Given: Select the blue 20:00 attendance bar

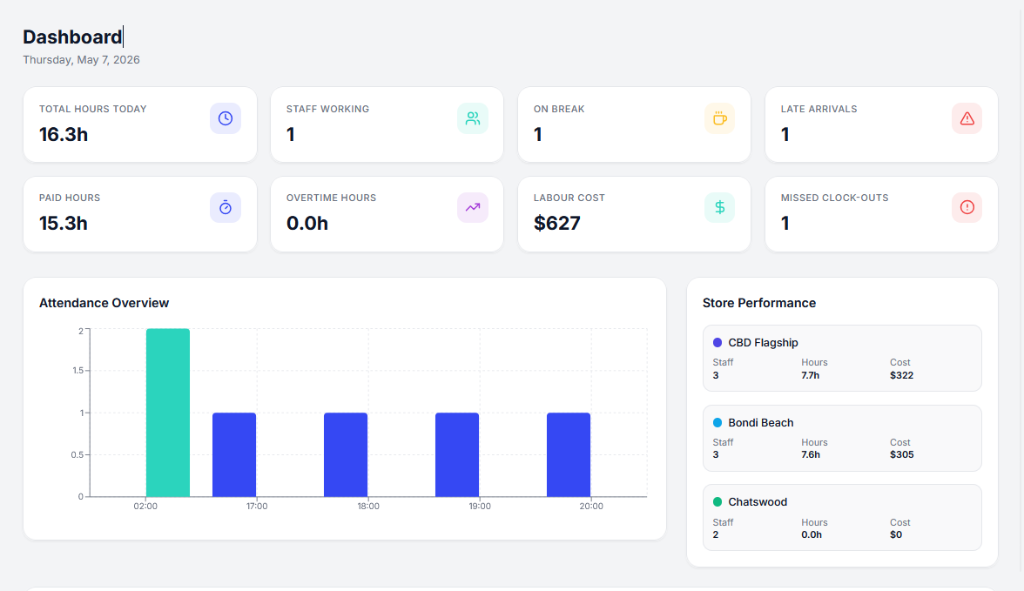Looking at the screenshot, I should (x=569, y=455).
